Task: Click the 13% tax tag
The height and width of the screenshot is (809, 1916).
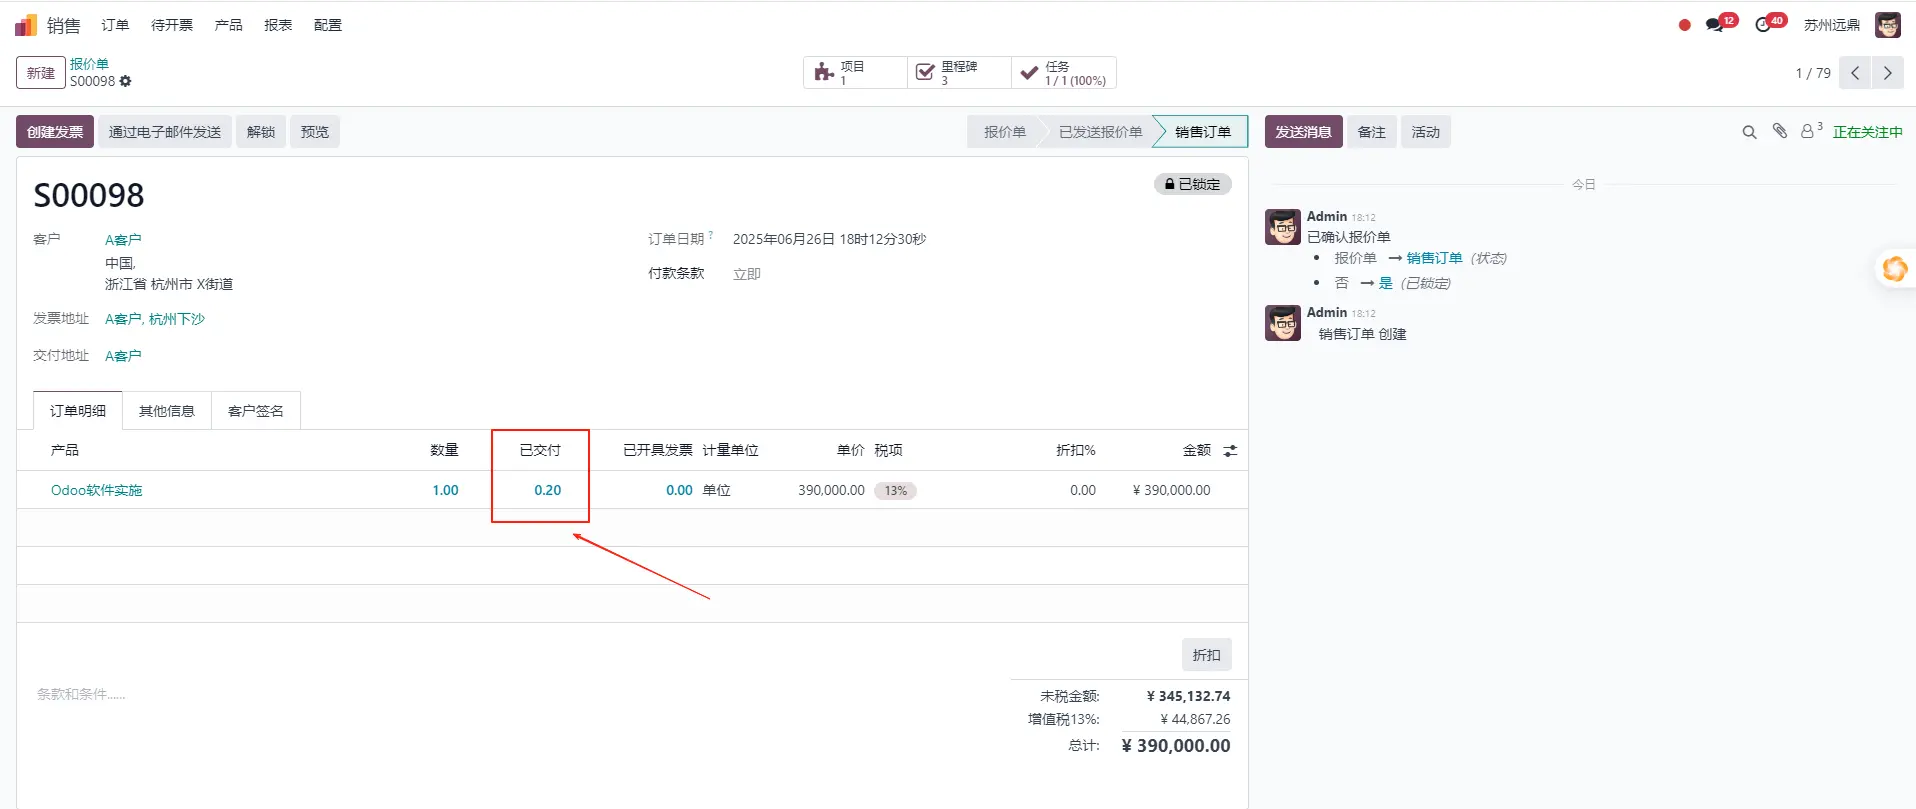Action: click(x=896, y=490)
